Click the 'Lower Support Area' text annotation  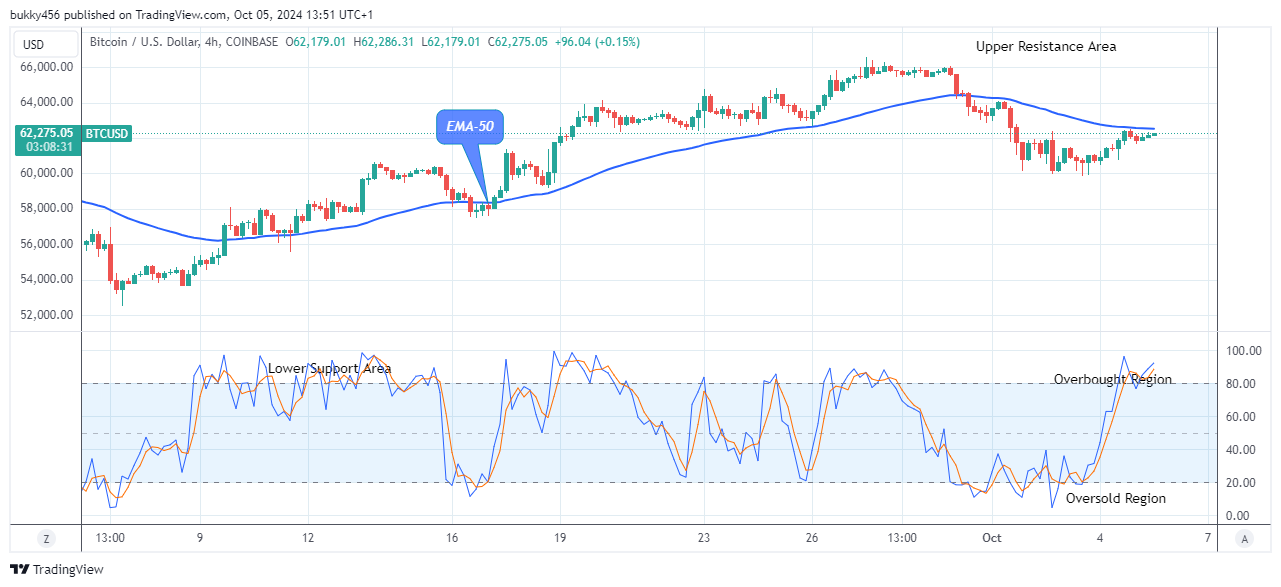[x=330, y=368]
